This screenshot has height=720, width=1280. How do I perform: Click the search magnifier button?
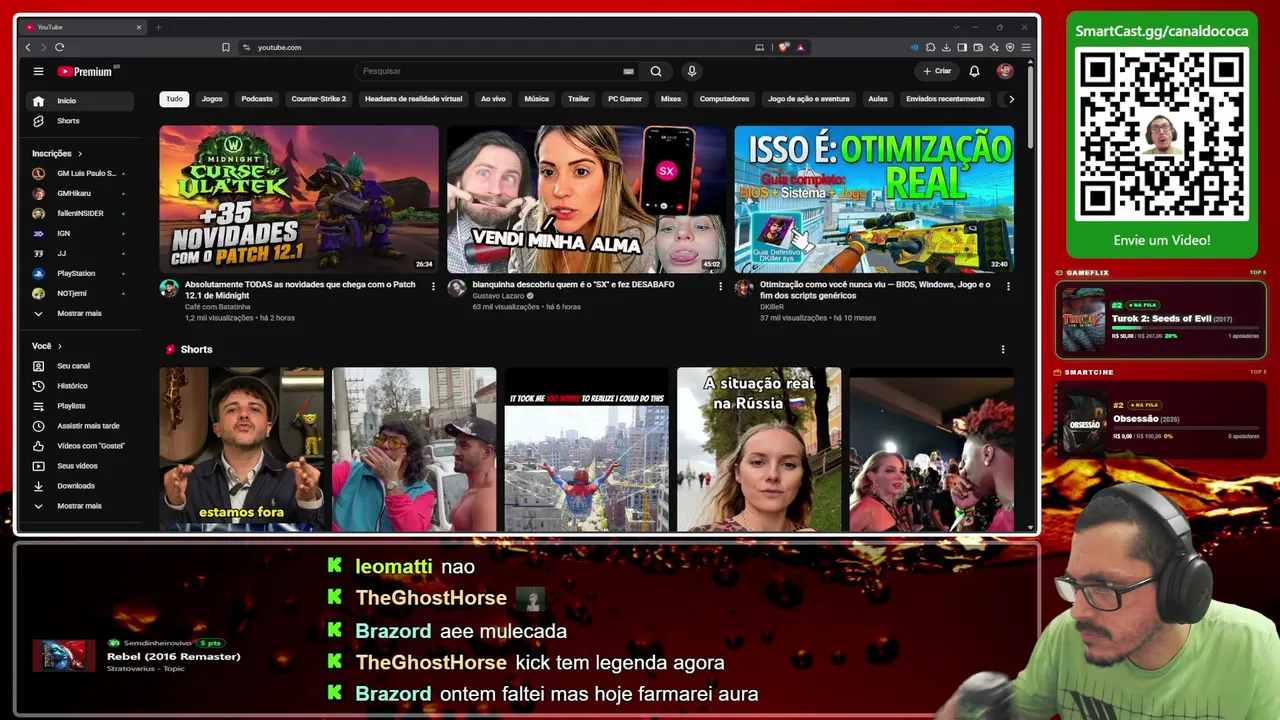[656, 71]
